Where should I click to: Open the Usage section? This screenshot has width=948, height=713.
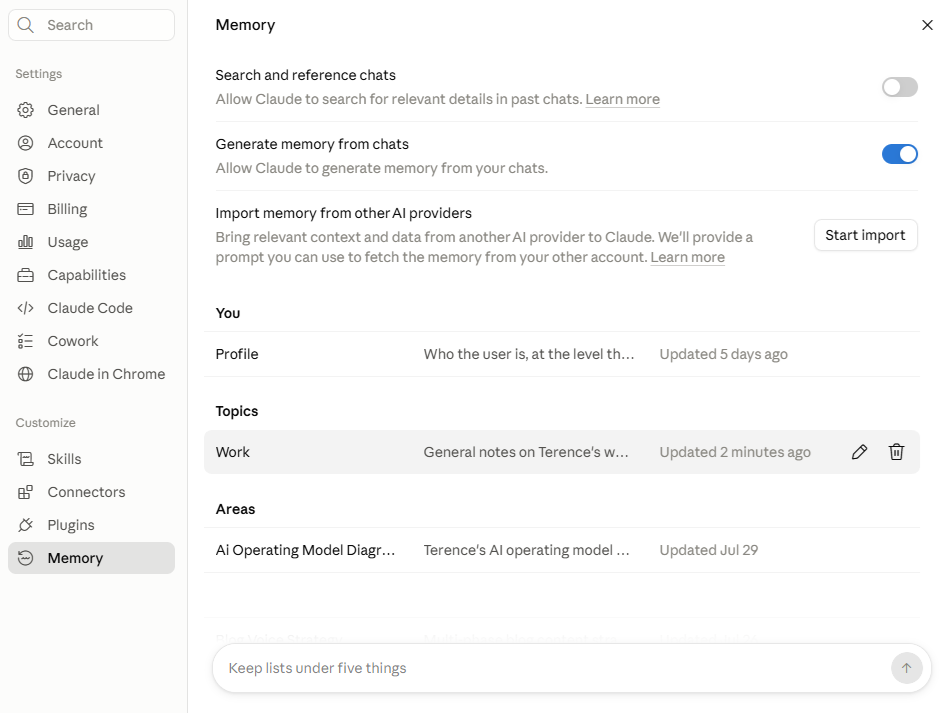coord(91,242)
